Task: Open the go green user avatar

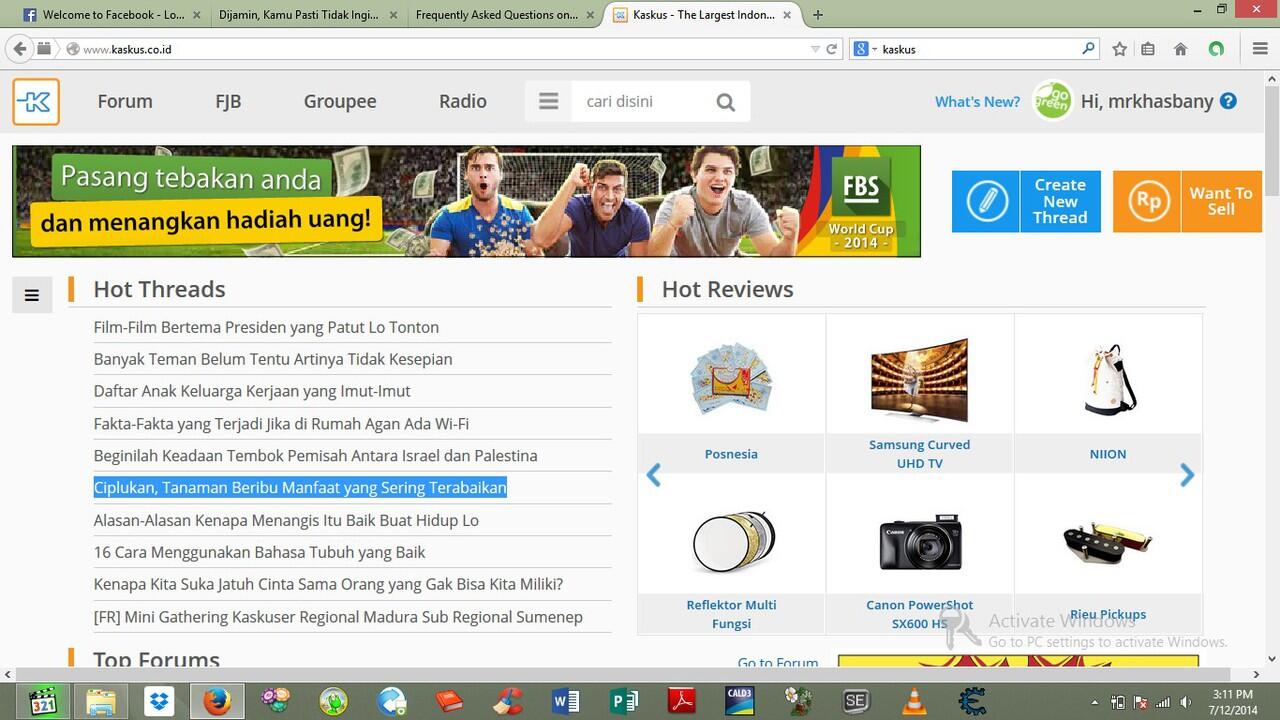Action: [1053, 101]
